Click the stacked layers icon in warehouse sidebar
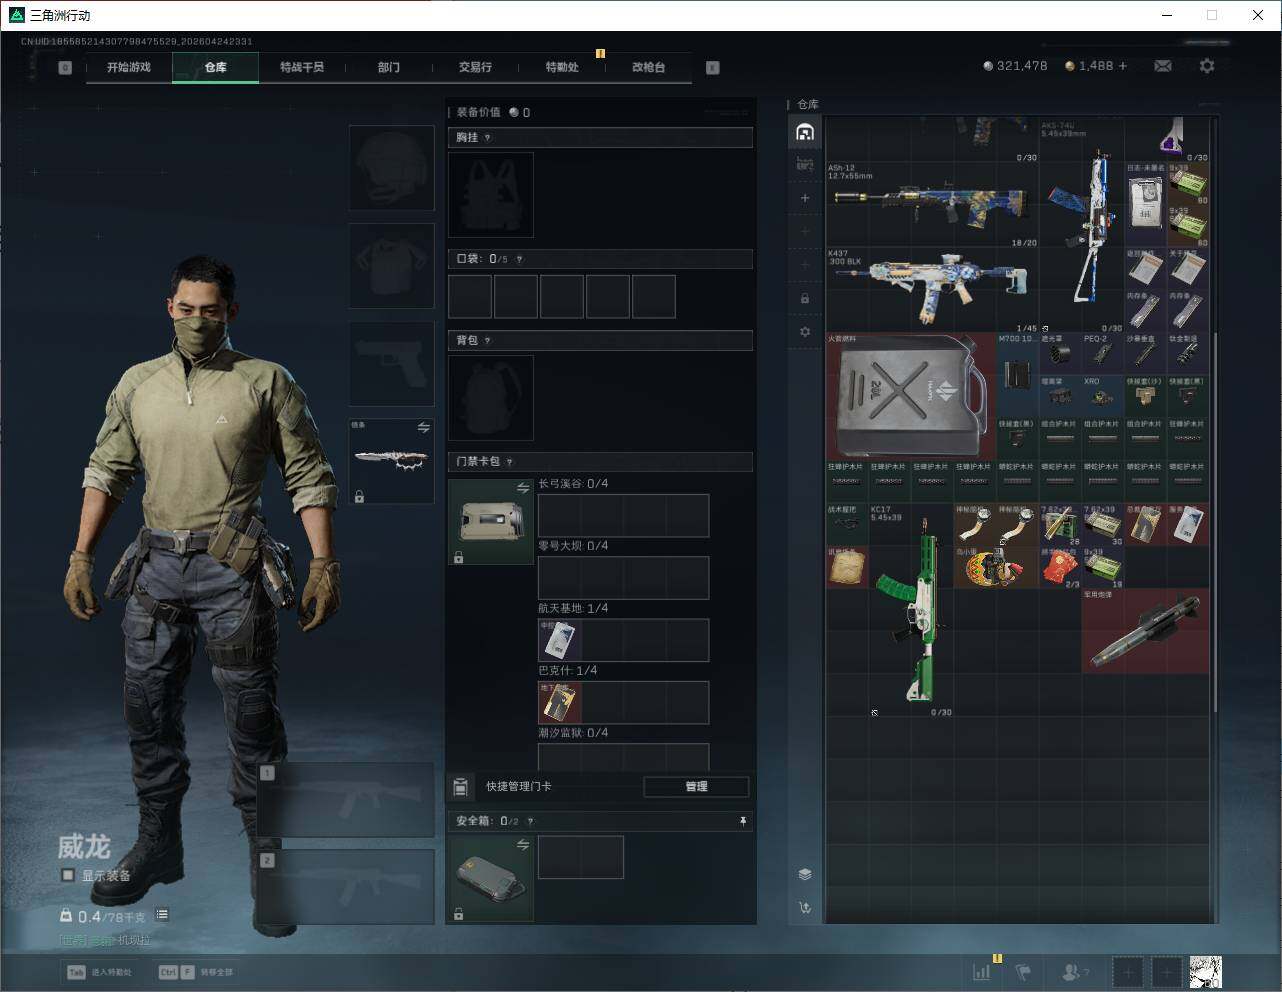 coord(805,874)
